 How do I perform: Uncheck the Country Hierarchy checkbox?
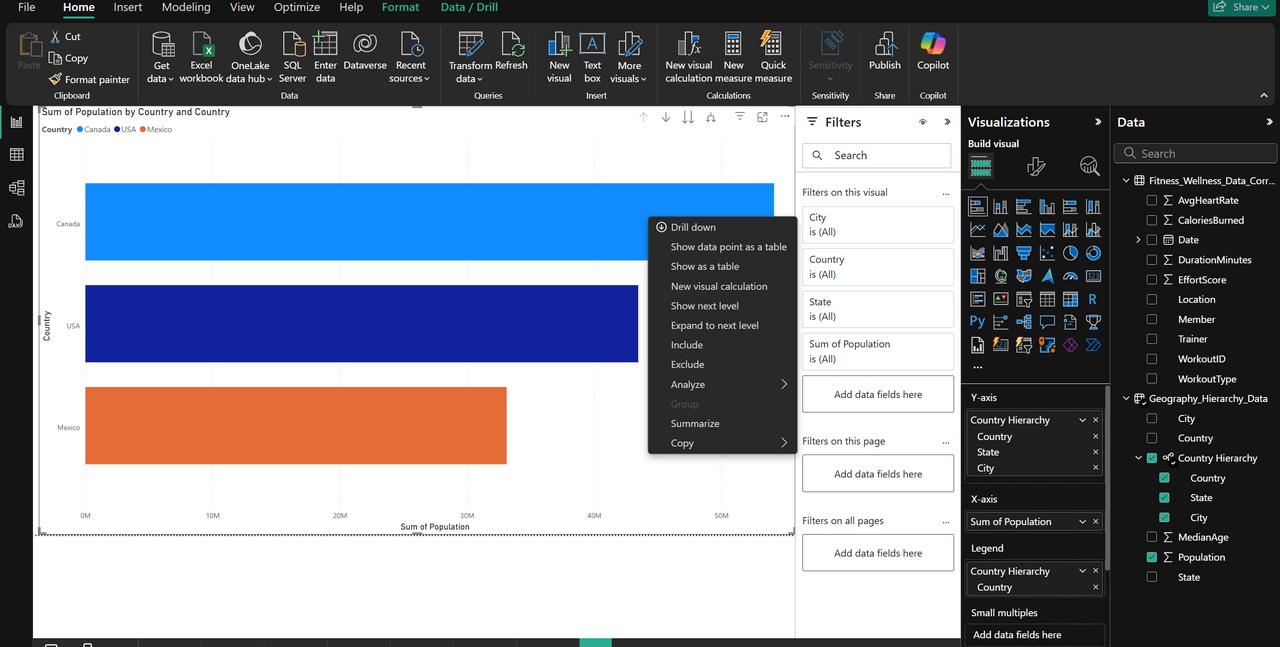pyautogui.click(x=1152, y=458)
